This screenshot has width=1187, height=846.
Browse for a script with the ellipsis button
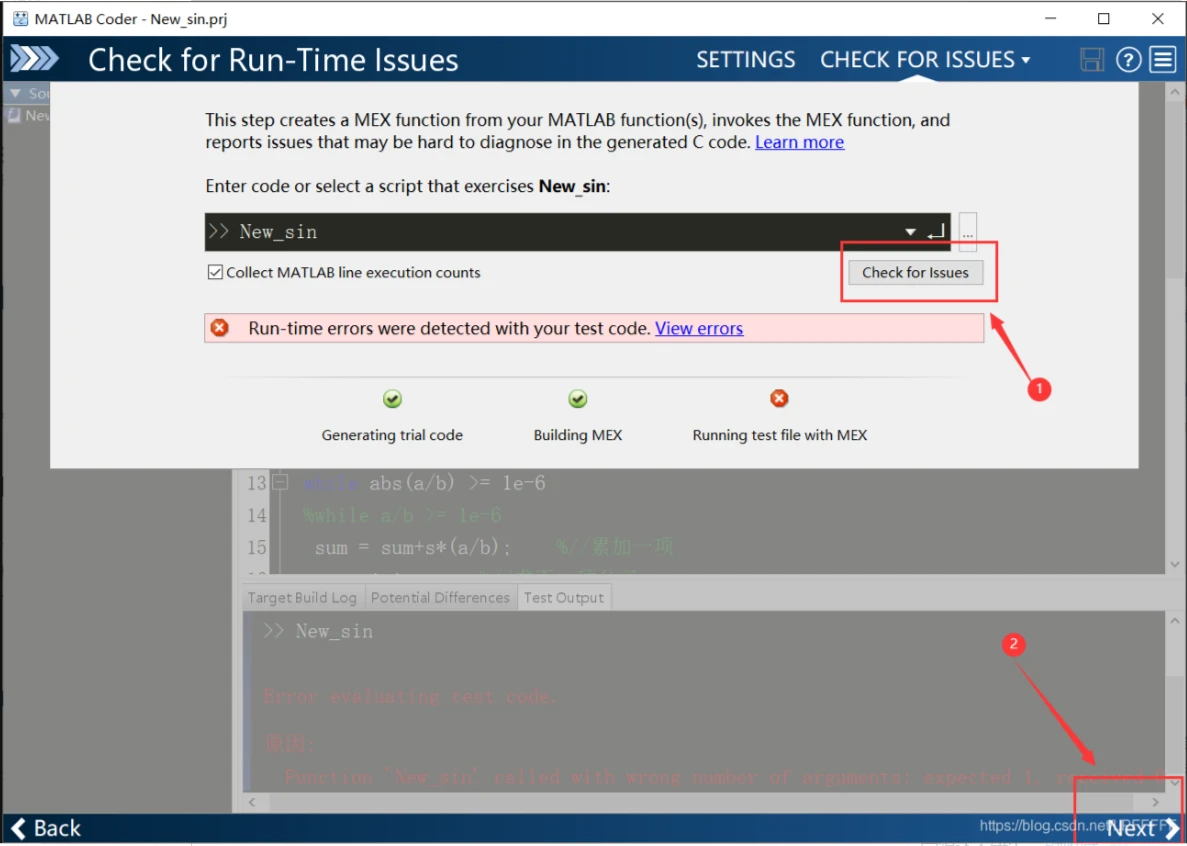967,232
